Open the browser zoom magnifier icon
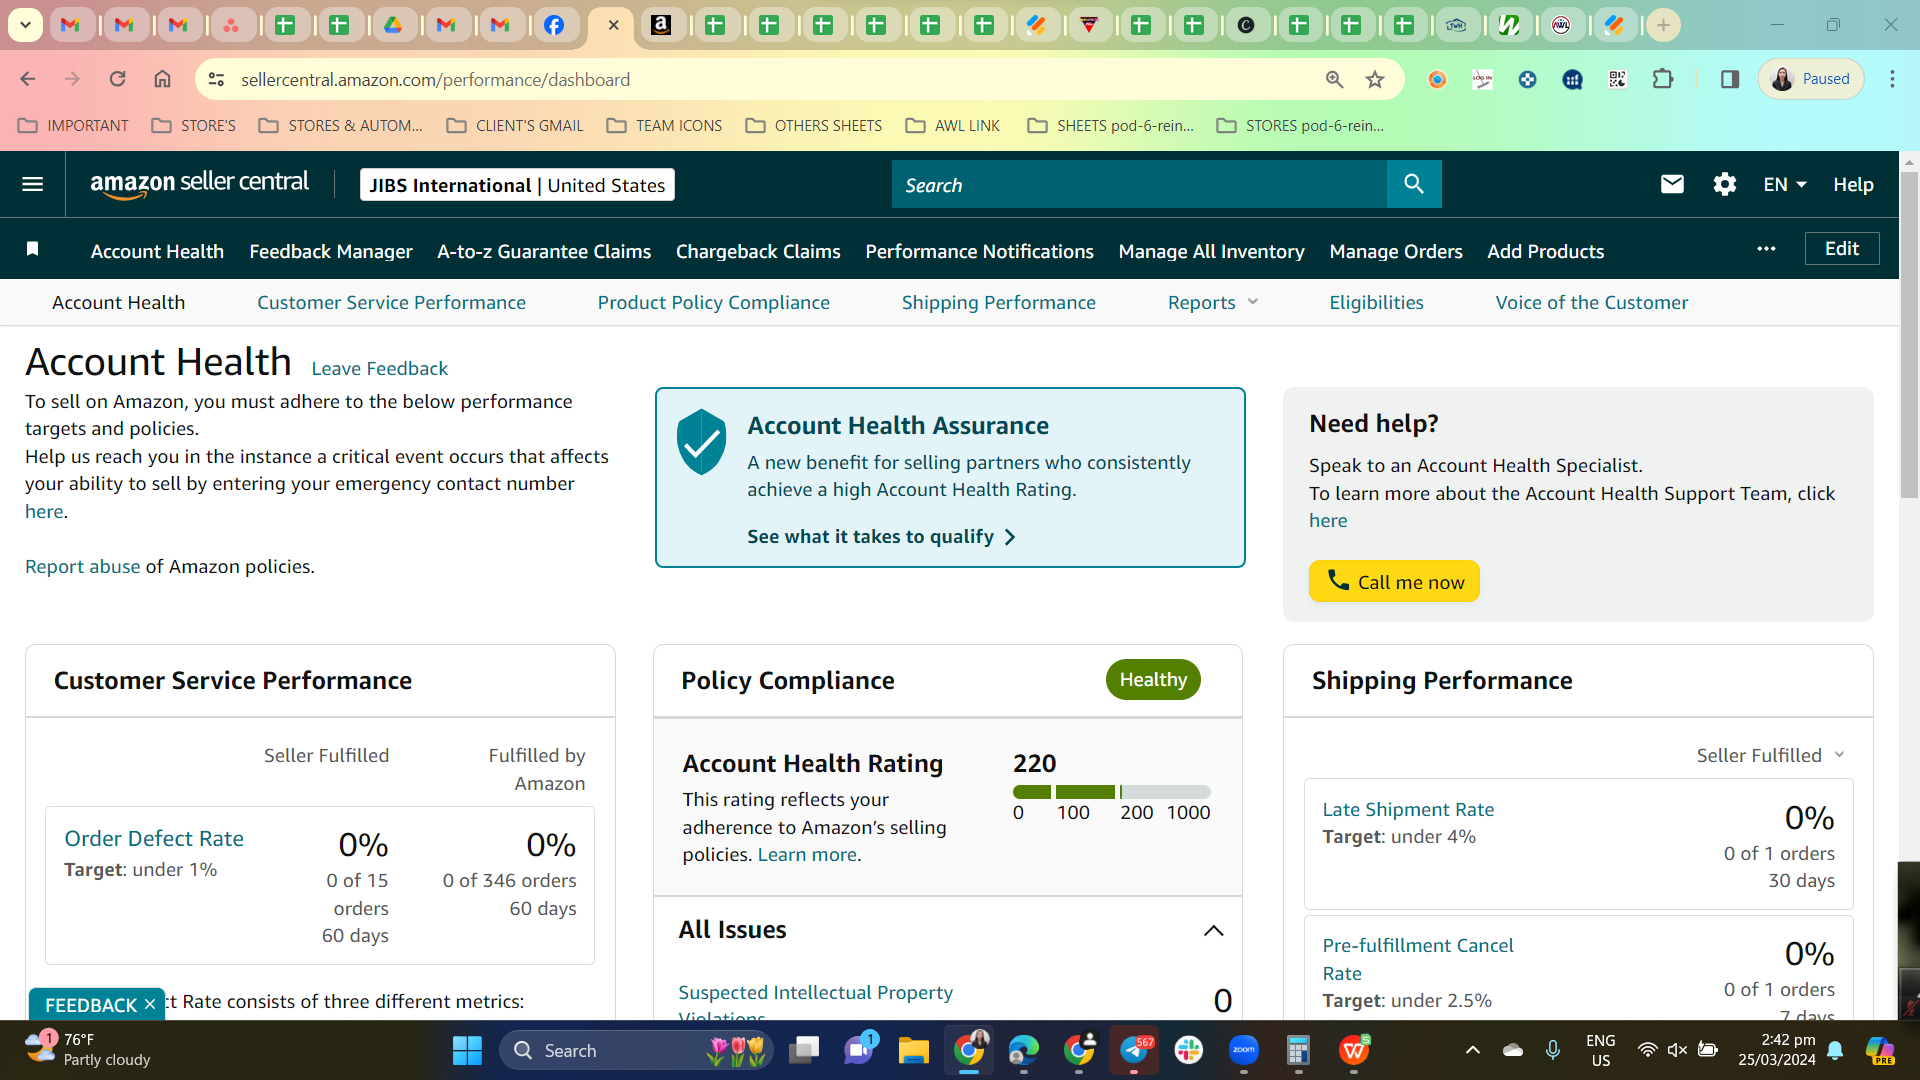 coord(1334,79)
